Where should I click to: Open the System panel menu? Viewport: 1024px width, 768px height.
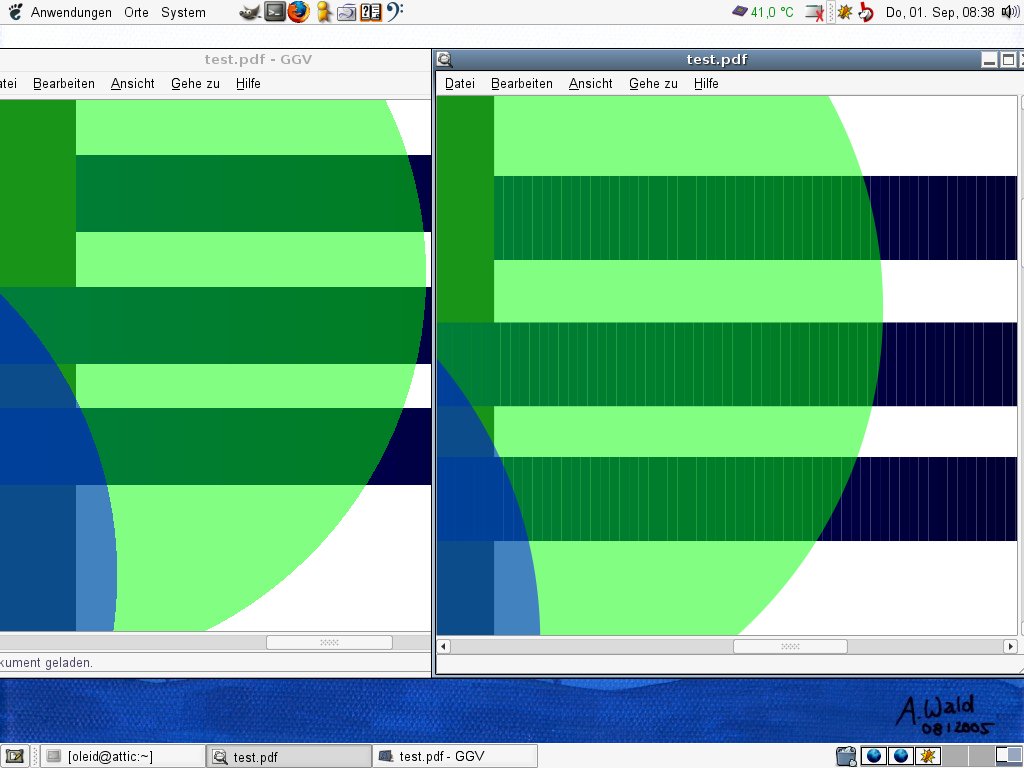pos(183,12)
